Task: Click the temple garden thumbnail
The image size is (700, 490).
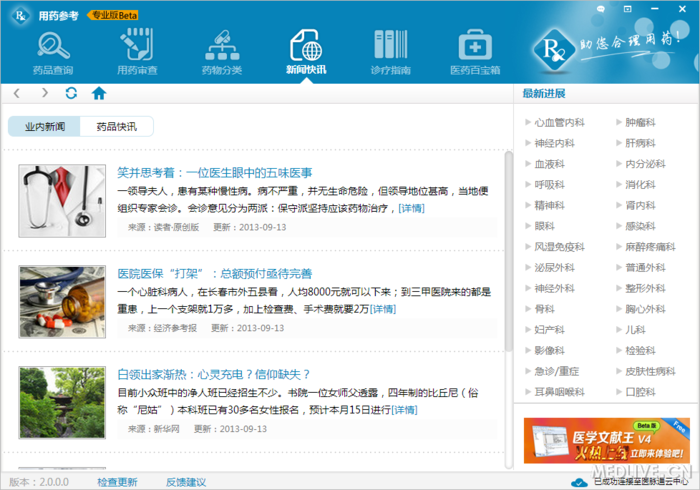Action: pyautogui.click(x=62, y=403)
